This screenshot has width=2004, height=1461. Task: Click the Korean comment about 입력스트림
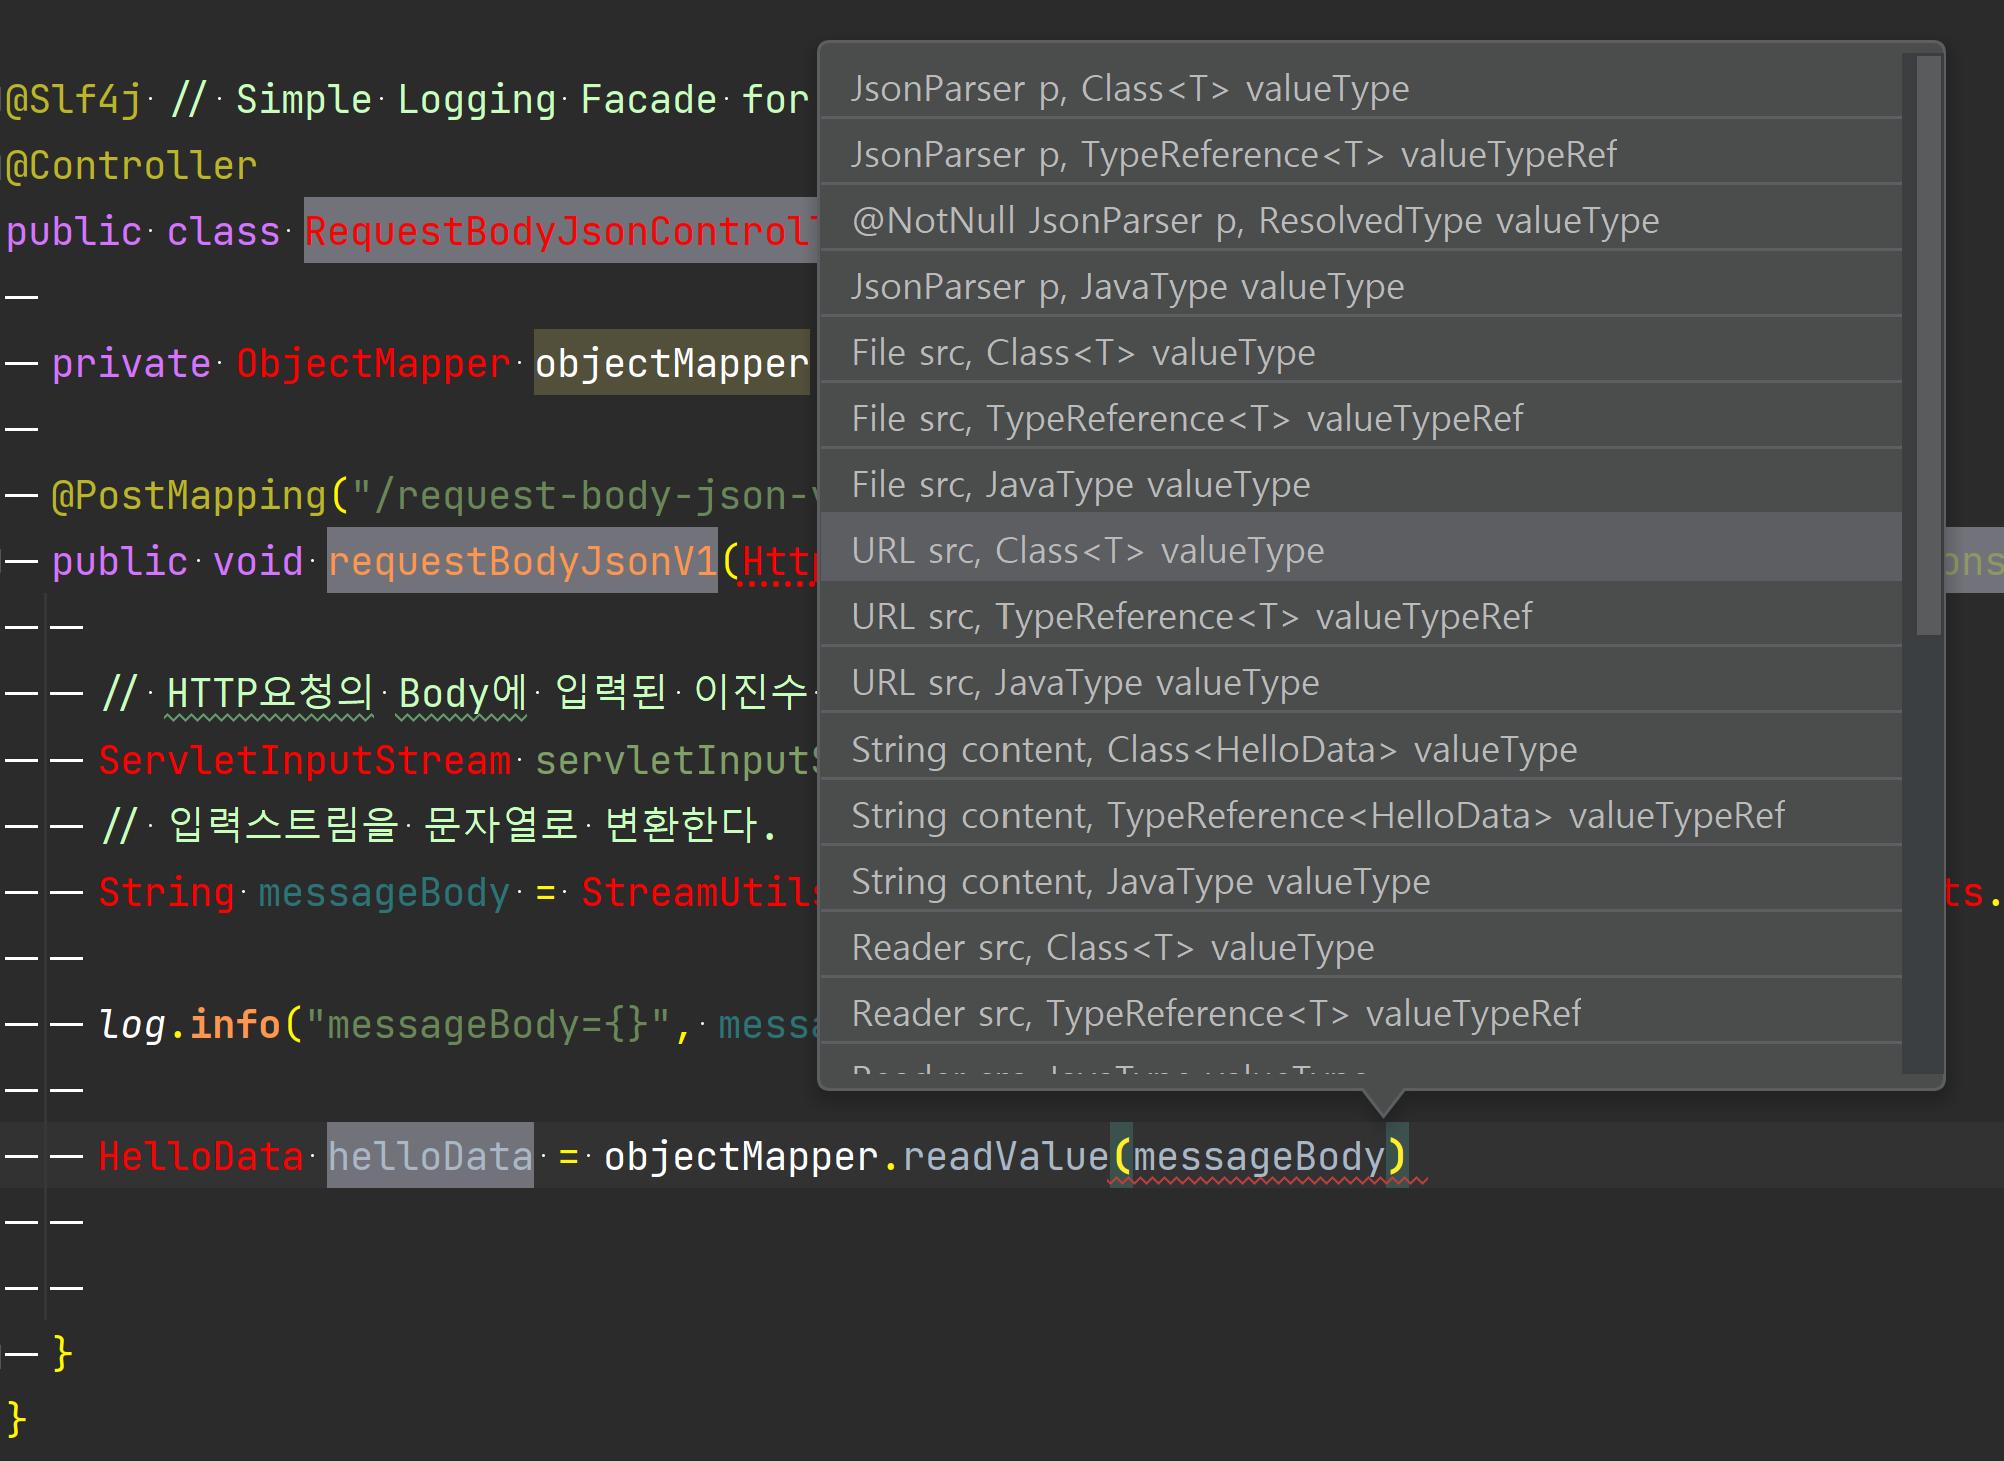[x=439, y=825]
